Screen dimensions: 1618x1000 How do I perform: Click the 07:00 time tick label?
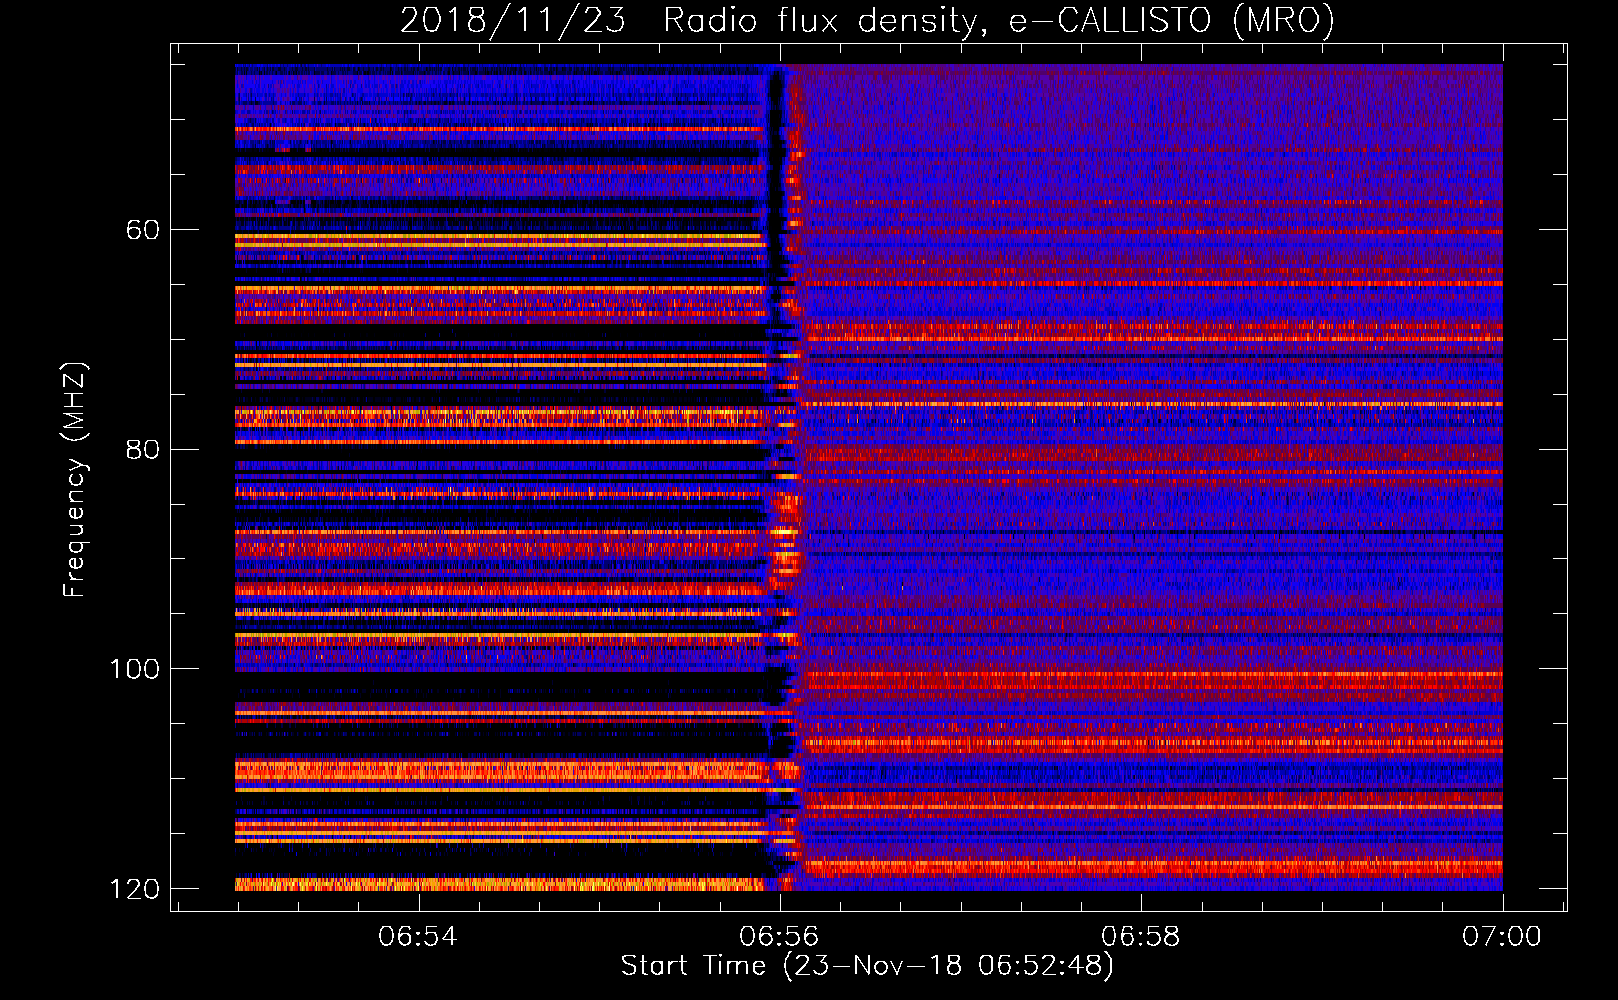1502,936
